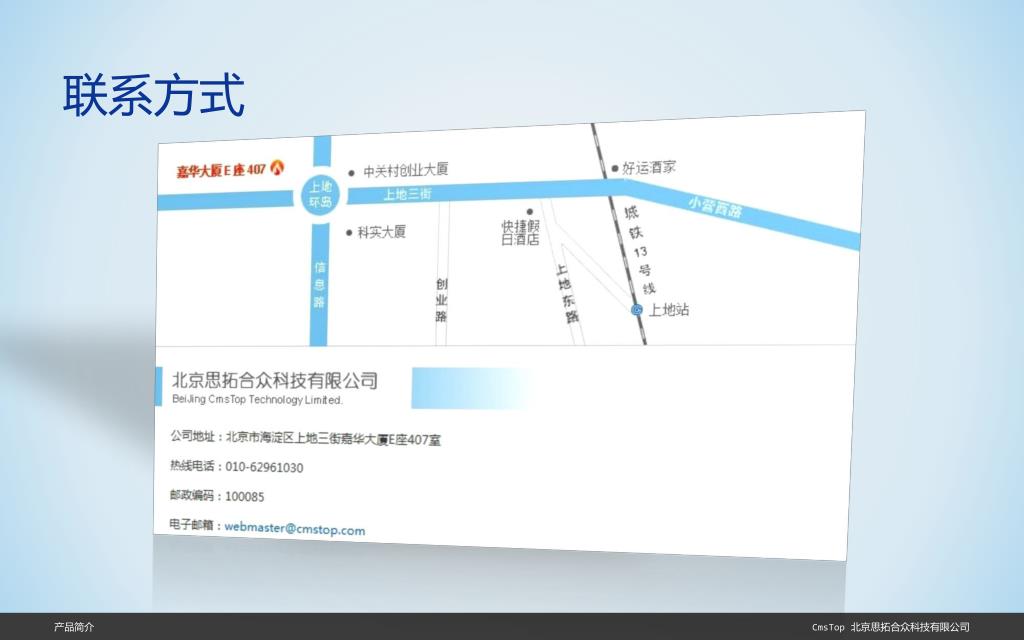Image resolution: width=1024 pixels, height=640 pixels.
Task: Click the 公司地址 address line
Action: 306,438
